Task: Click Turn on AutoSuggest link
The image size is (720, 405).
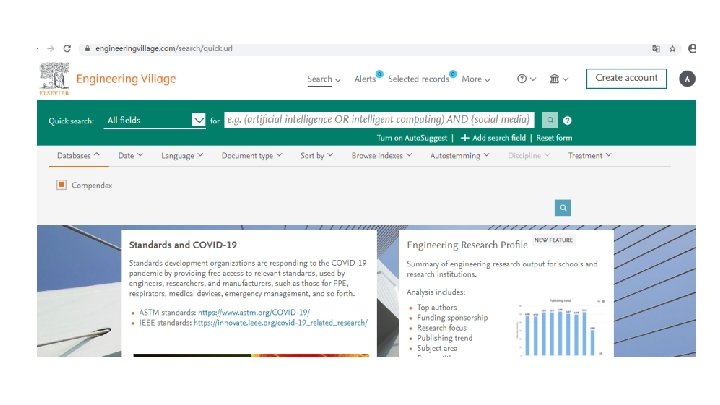Action: pos(411,138)
